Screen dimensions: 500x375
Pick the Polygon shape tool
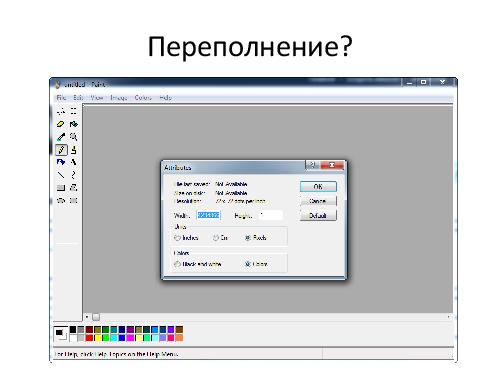point(73,188)
